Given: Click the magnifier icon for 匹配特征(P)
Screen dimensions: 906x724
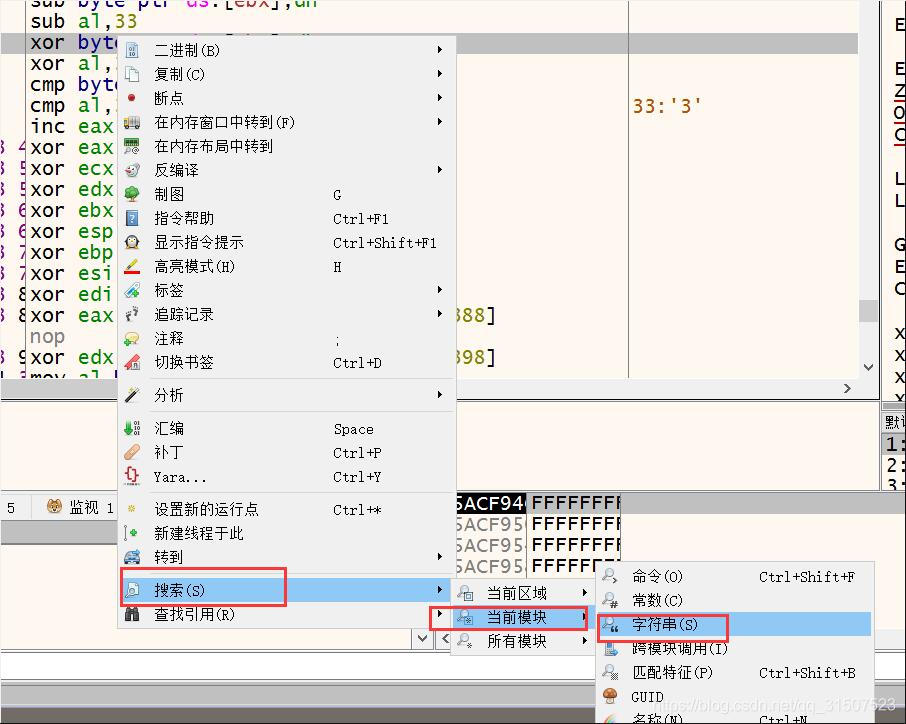Looking at the screenshot, I should 611,672.
